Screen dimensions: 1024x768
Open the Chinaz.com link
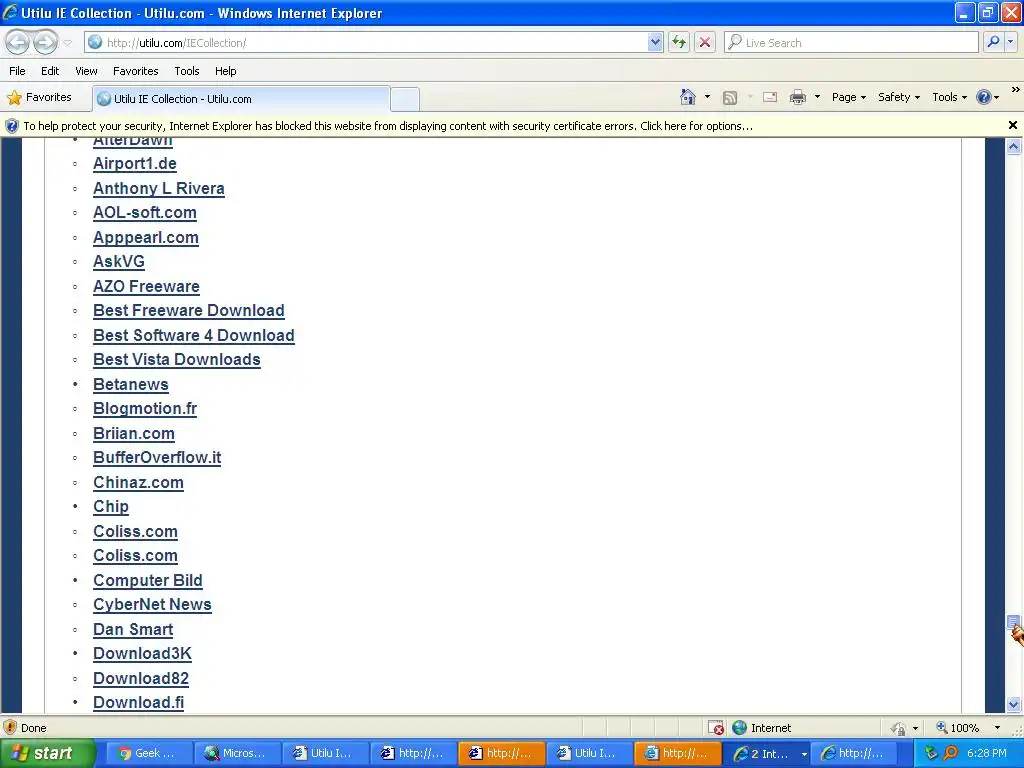tap(138, 482)
